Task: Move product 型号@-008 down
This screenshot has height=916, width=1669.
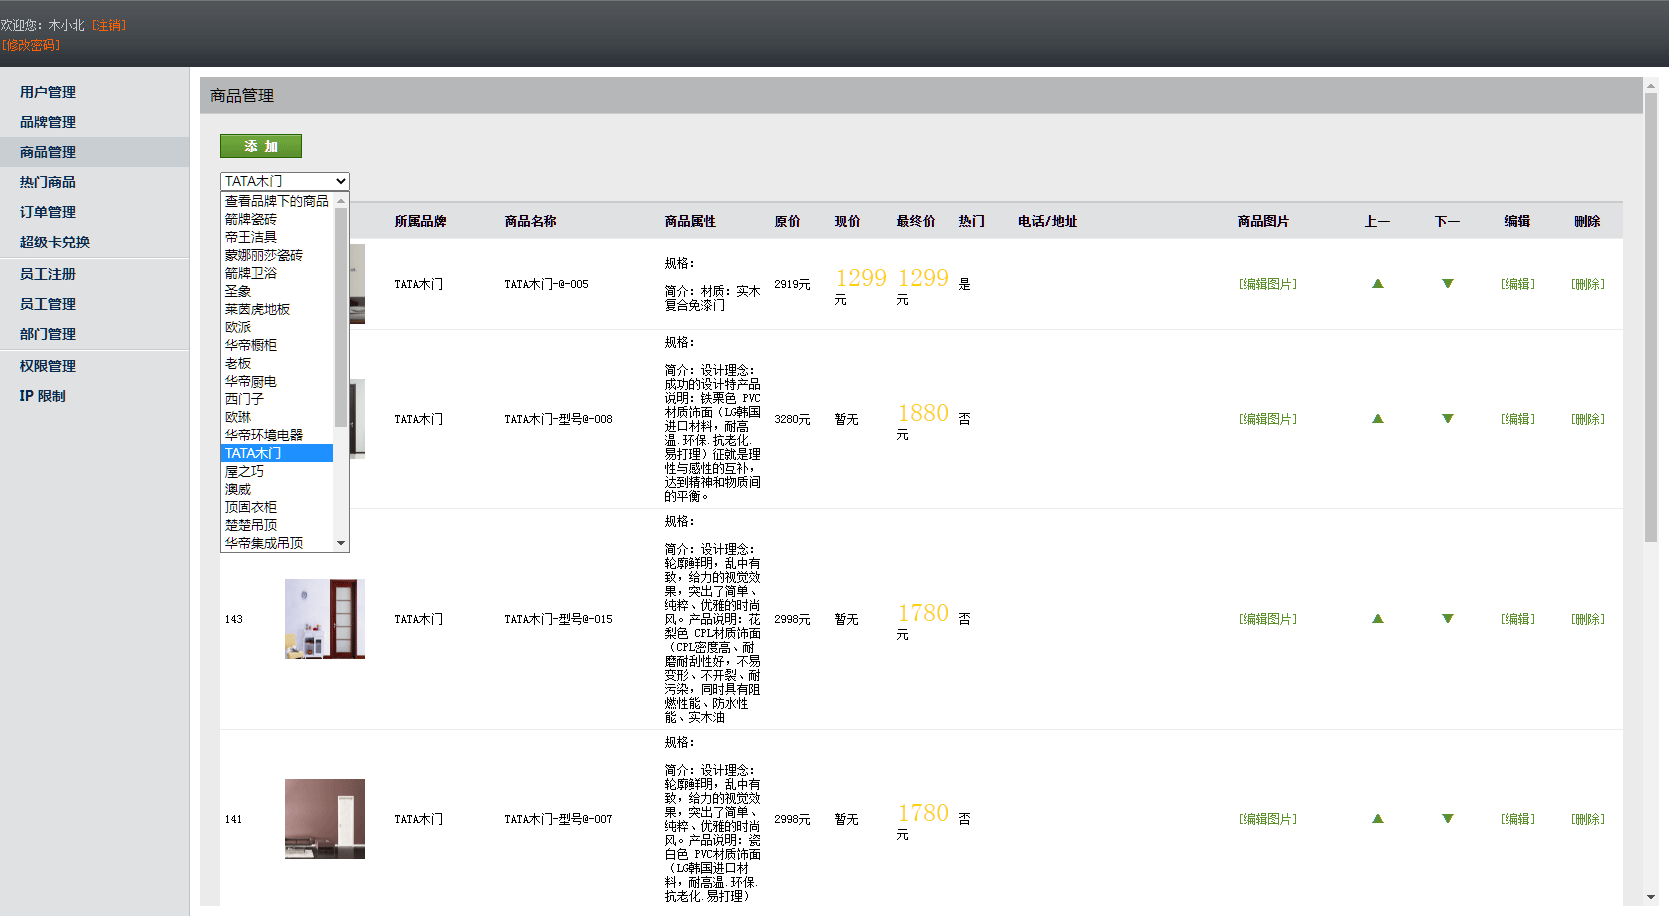Action: 1447,419
